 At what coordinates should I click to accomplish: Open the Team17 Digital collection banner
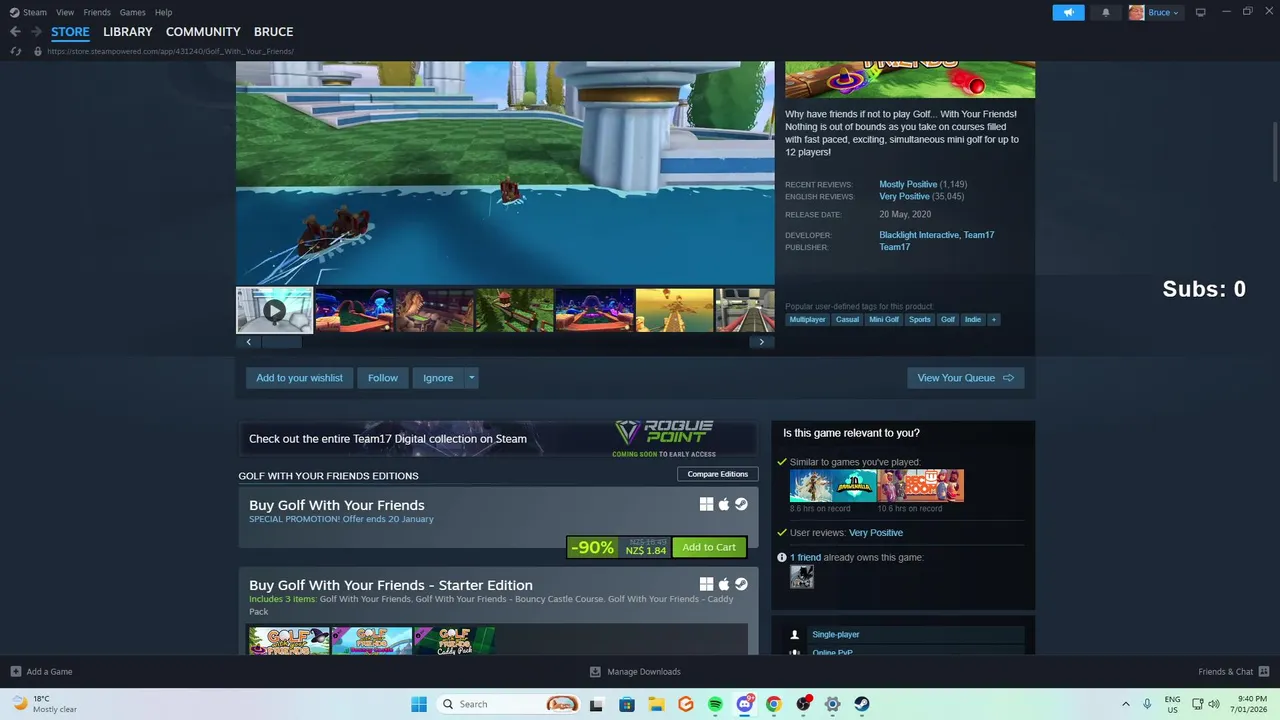[x=498, y=439]
